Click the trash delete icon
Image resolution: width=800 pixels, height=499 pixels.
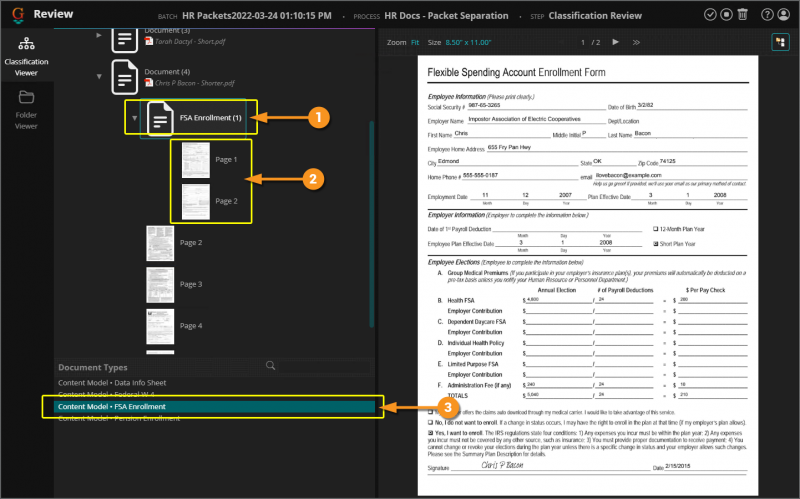[741, 14]
